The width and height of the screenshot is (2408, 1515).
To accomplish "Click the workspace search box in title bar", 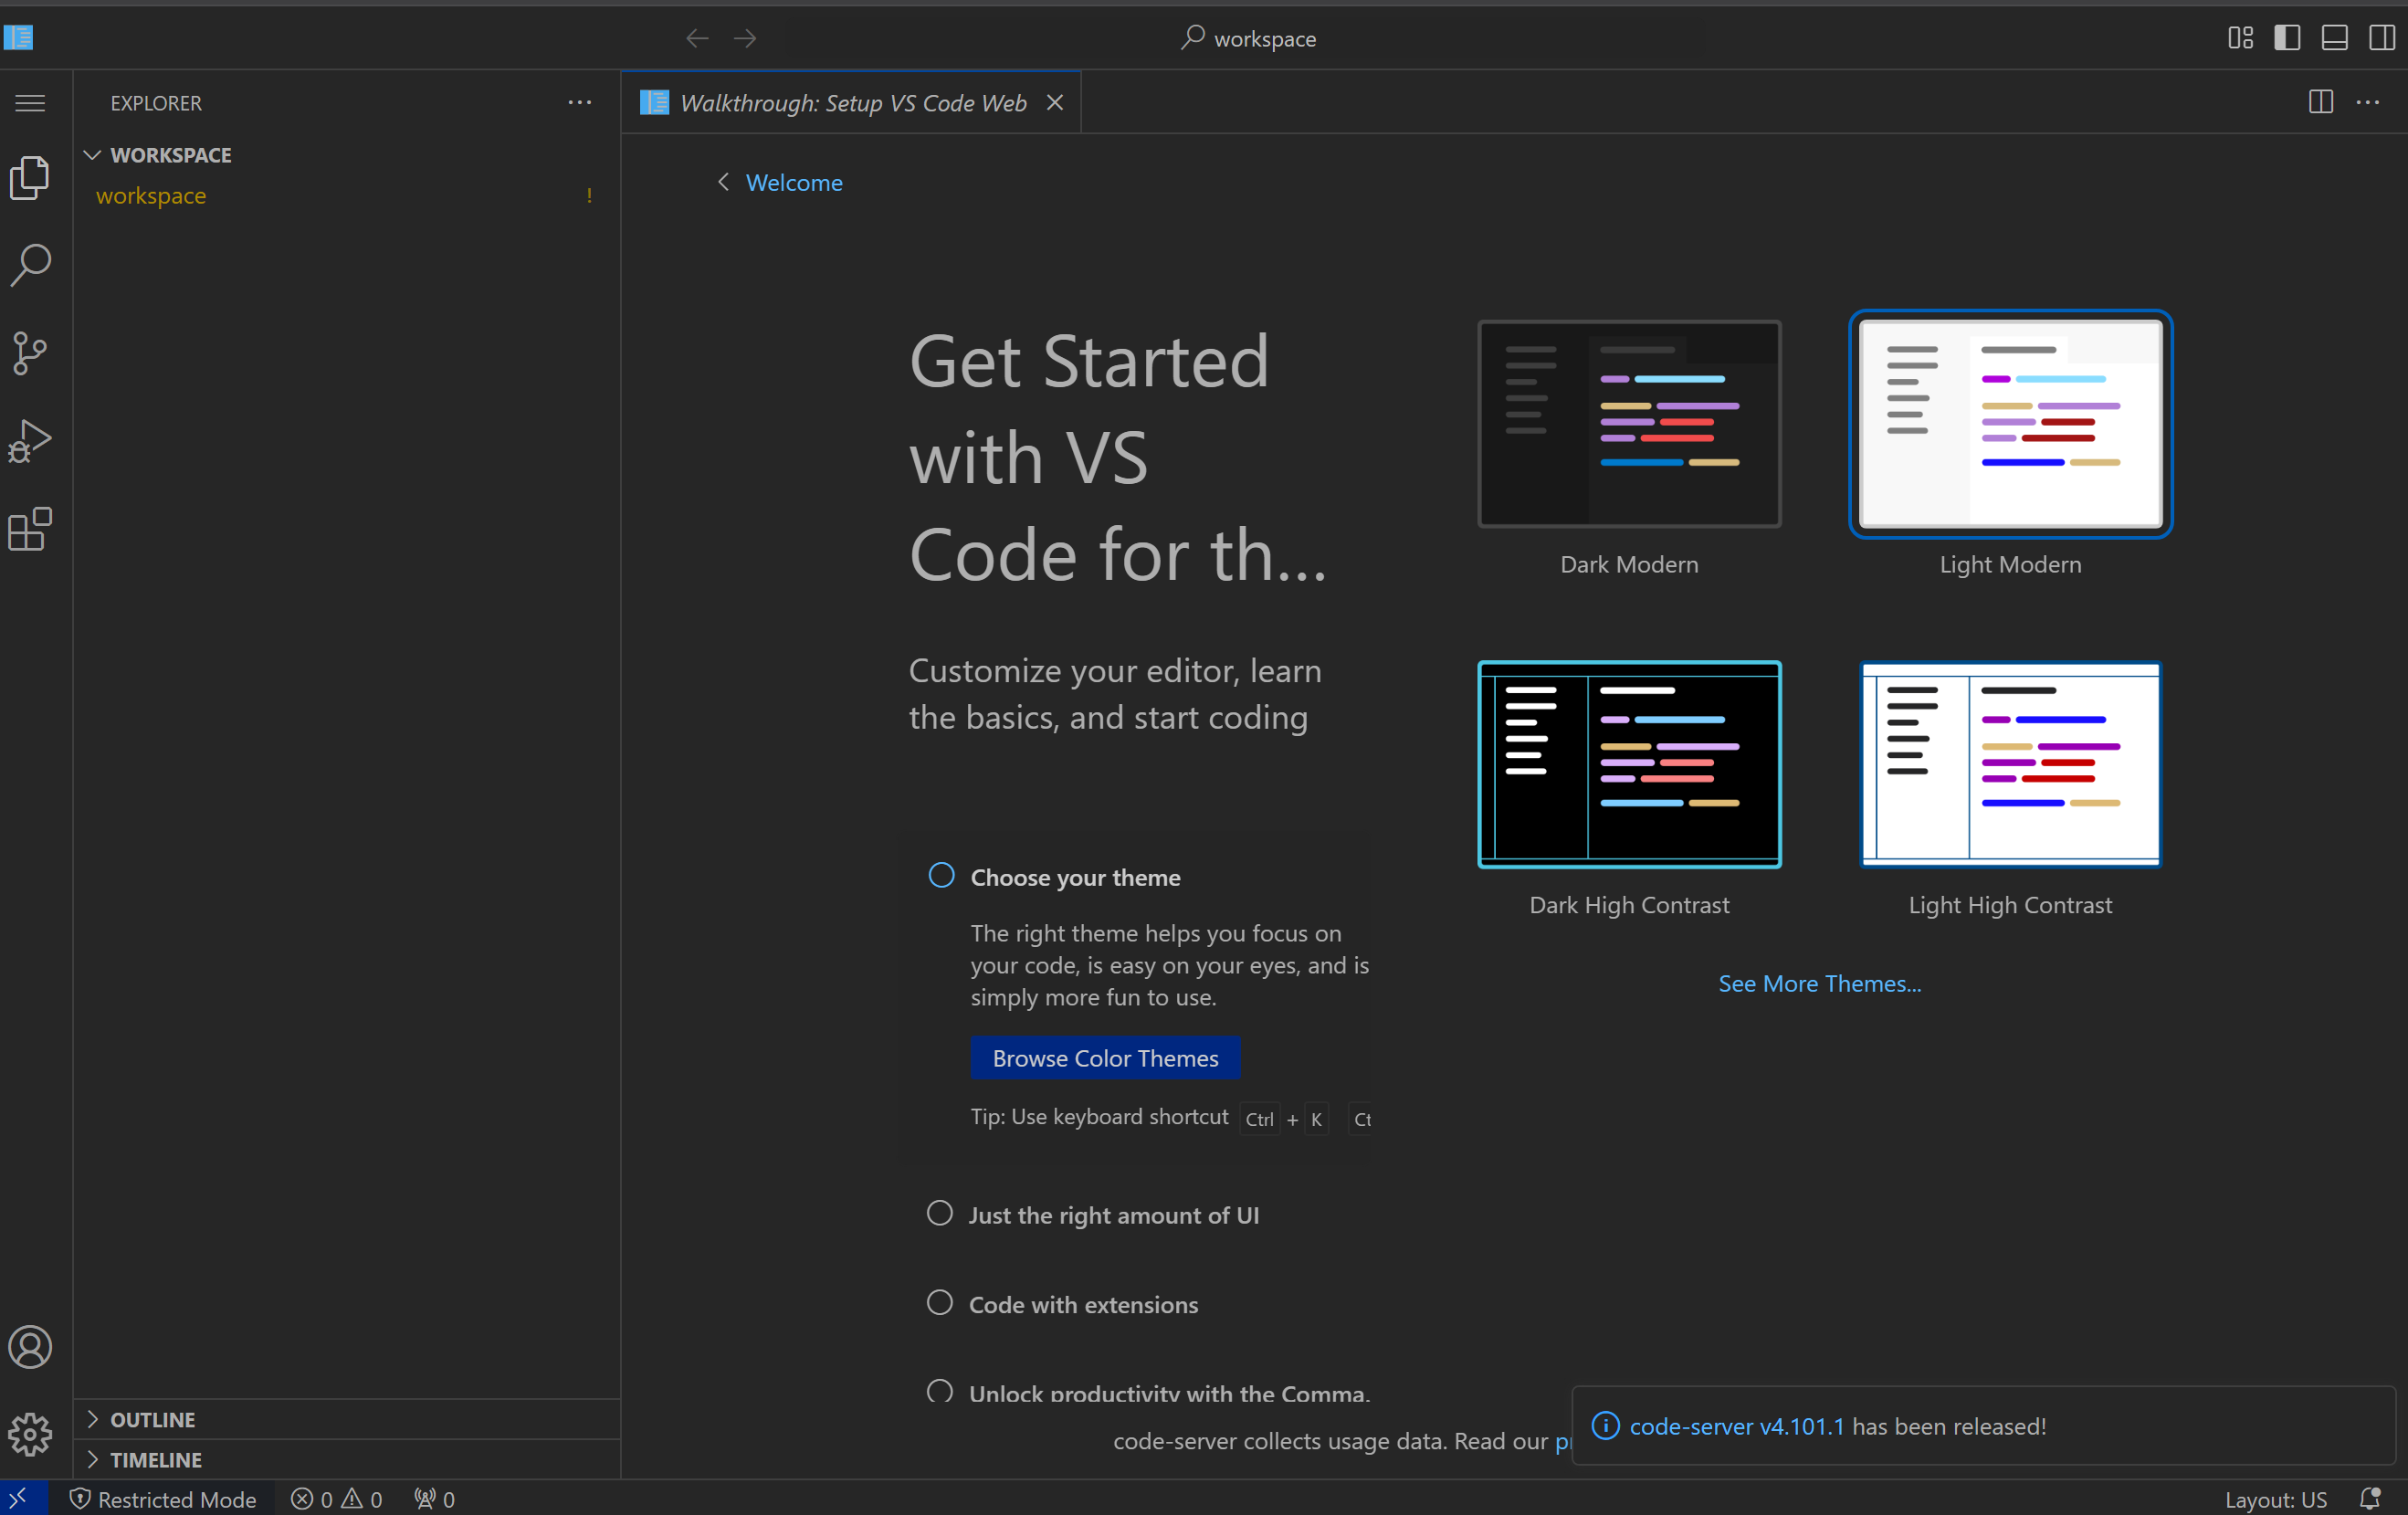I will coord(1248,38).
